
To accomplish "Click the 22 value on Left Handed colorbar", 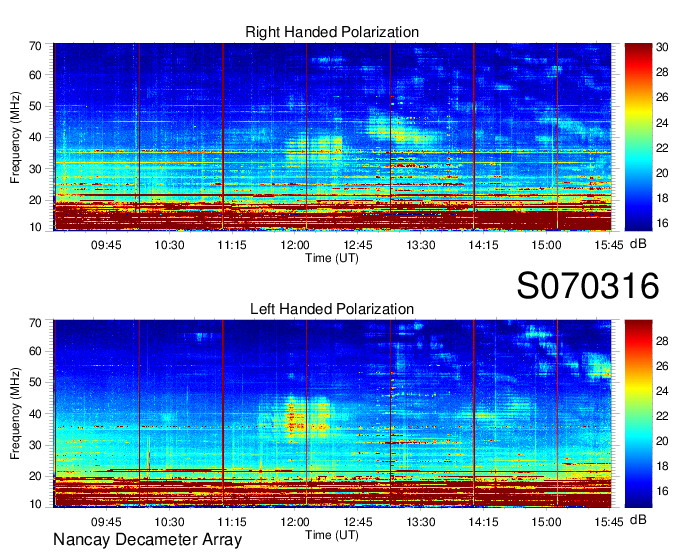I will click(x=662, y=416).
